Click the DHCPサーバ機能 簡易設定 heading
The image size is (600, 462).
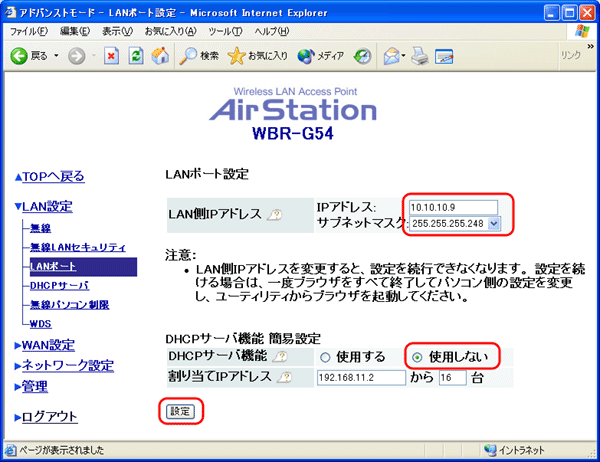(243, 339)
